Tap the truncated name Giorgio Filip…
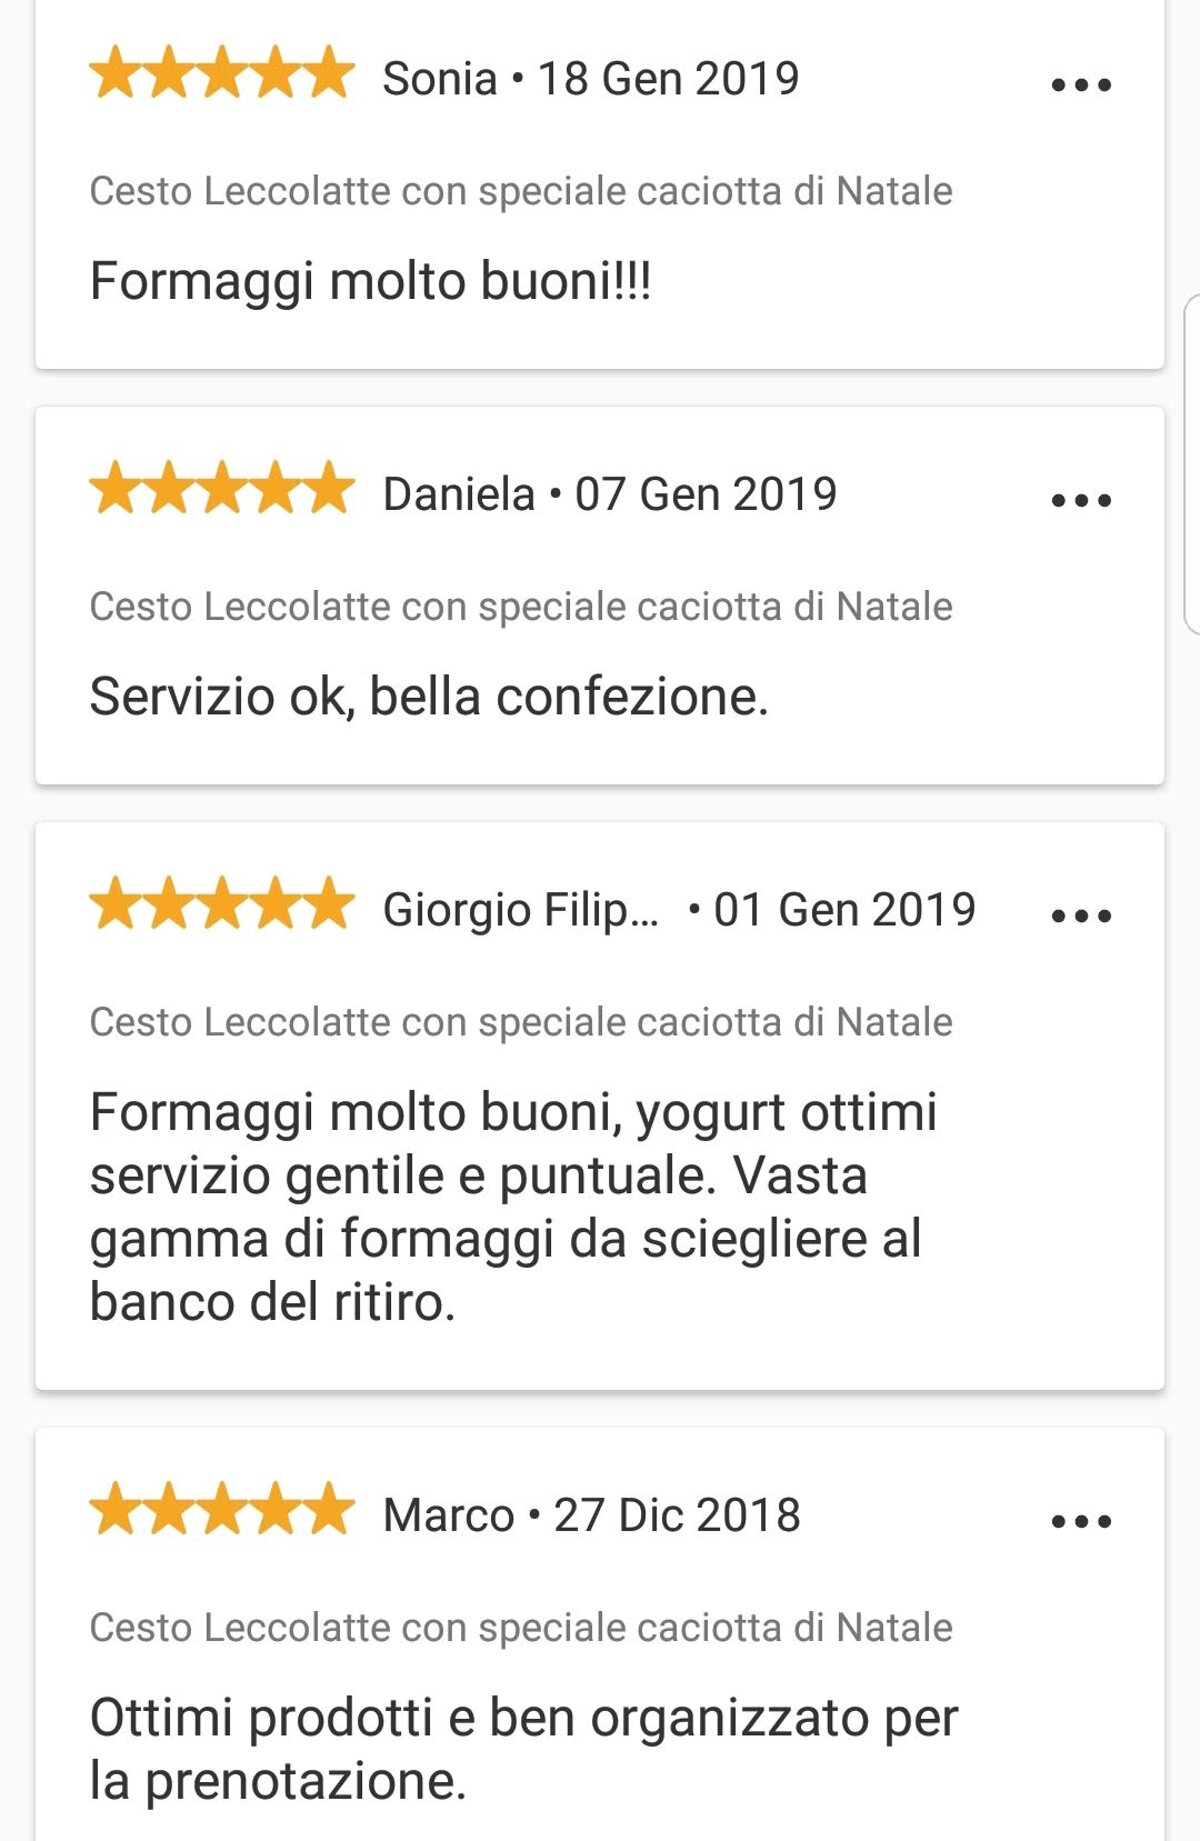This screenshot has width=1200, height=1841. 520,911
